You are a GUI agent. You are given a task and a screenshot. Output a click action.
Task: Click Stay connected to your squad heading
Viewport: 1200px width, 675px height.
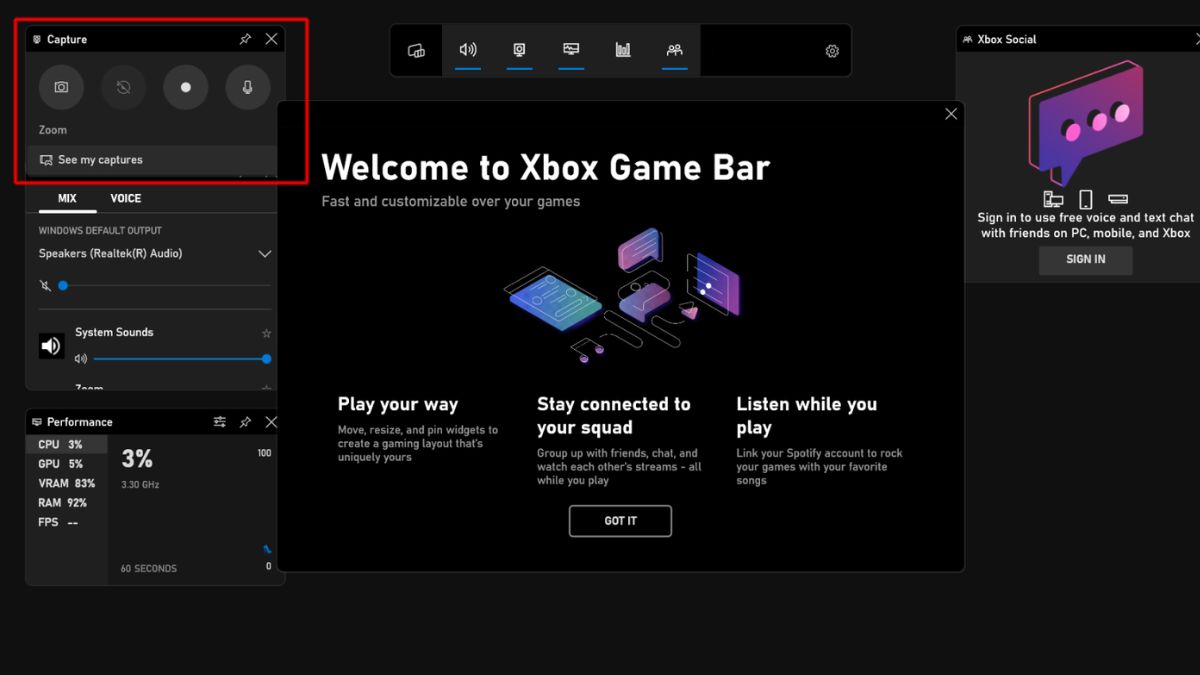(614, 416)
